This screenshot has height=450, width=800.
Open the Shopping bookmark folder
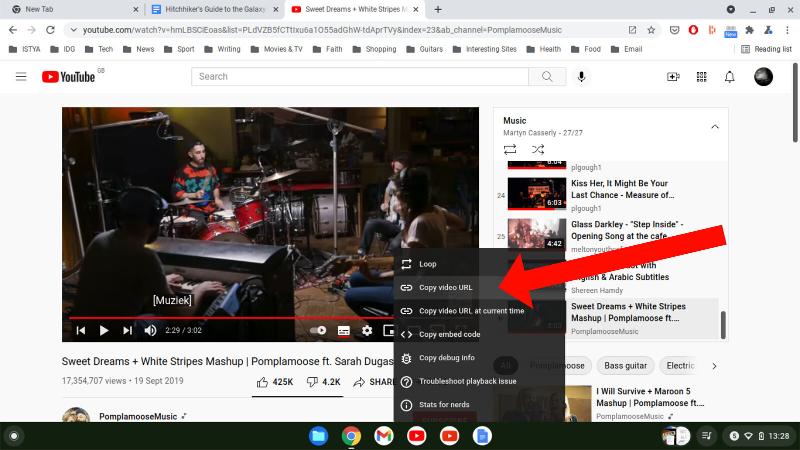click(374, 49)
